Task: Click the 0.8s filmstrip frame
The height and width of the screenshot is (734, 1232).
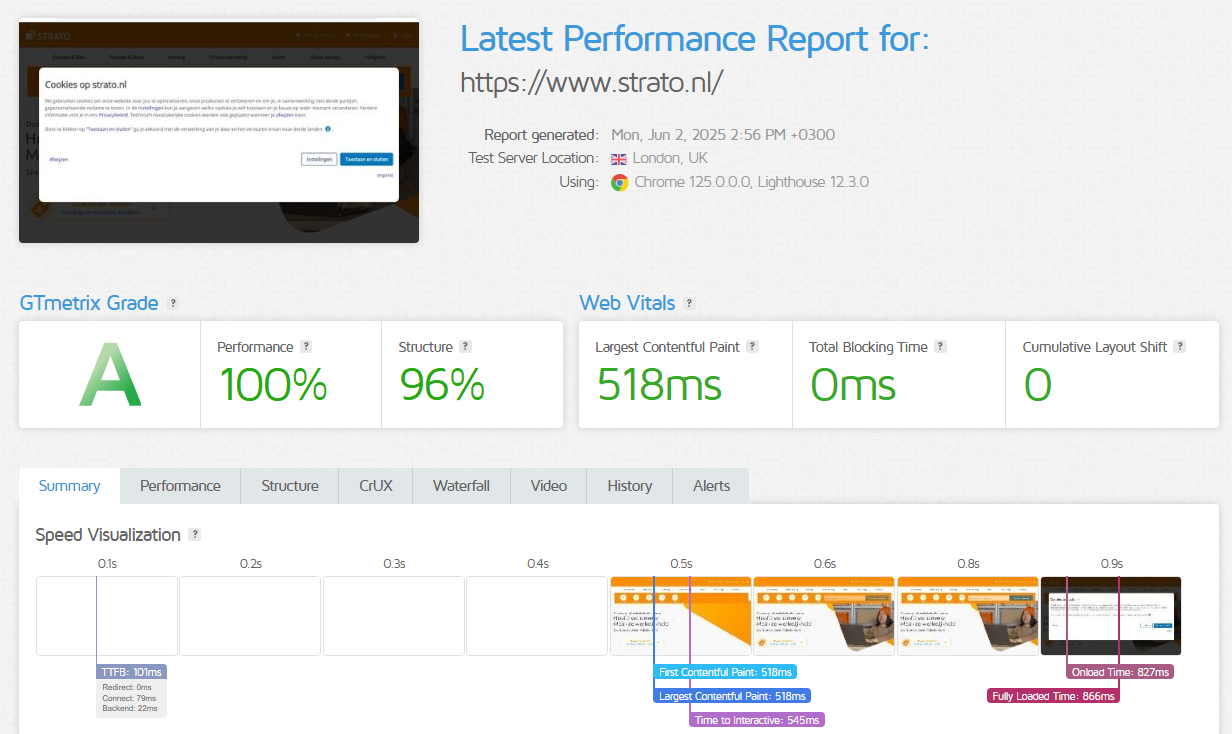Action: (968, 616)
